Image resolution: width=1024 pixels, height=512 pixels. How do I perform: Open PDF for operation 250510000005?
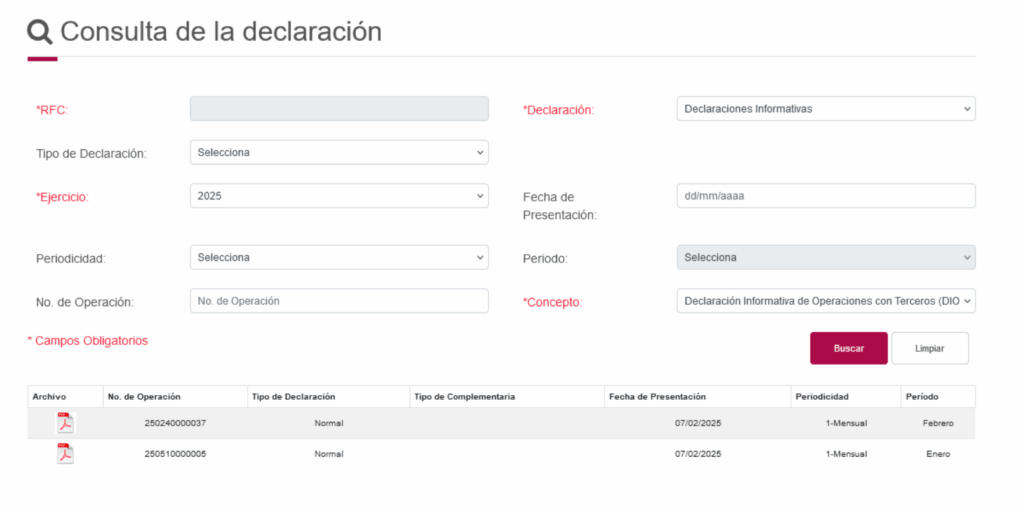65,454
